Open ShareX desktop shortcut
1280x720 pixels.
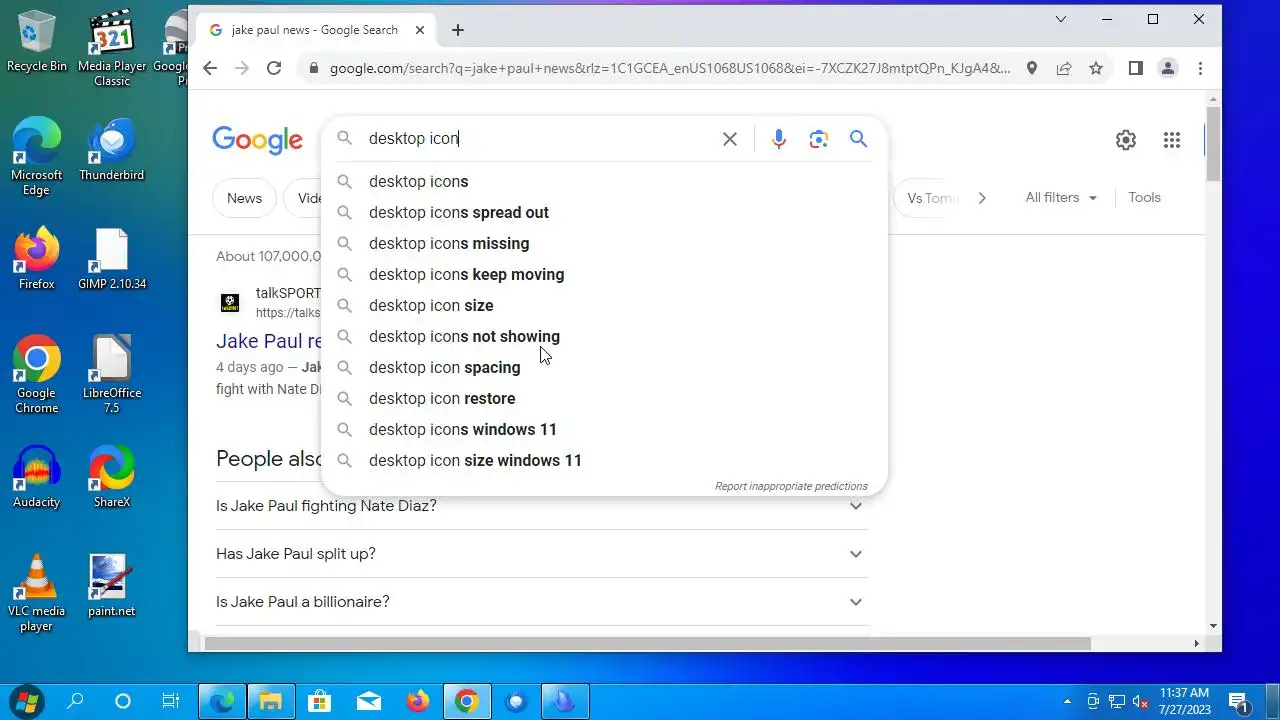[x=112, y=477]
